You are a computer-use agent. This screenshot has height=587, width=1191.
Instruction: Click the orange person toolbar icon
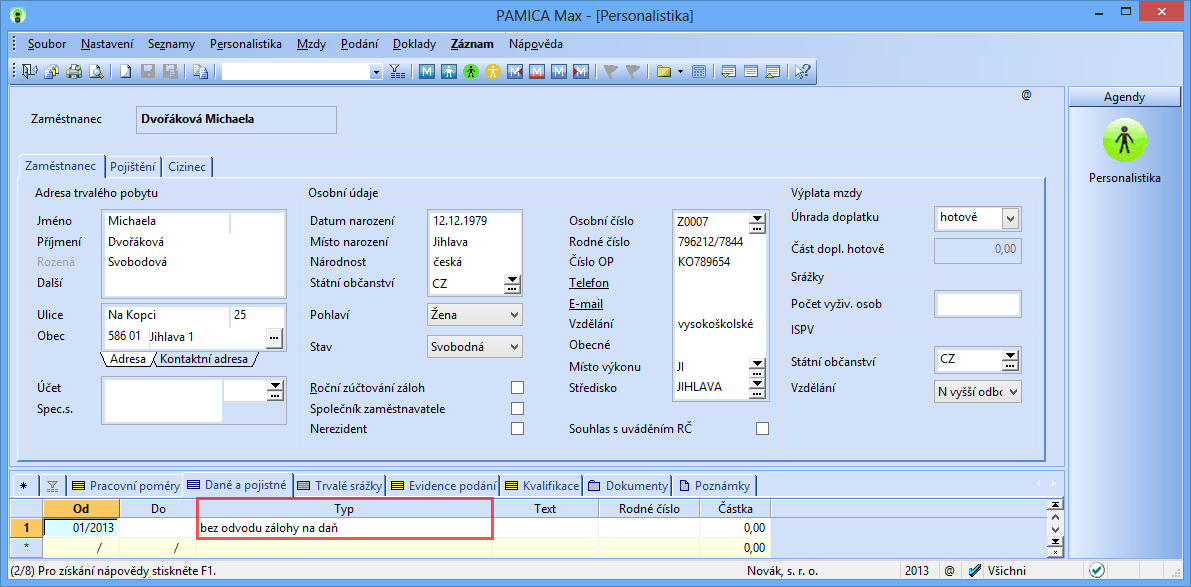tap(492, 72)
